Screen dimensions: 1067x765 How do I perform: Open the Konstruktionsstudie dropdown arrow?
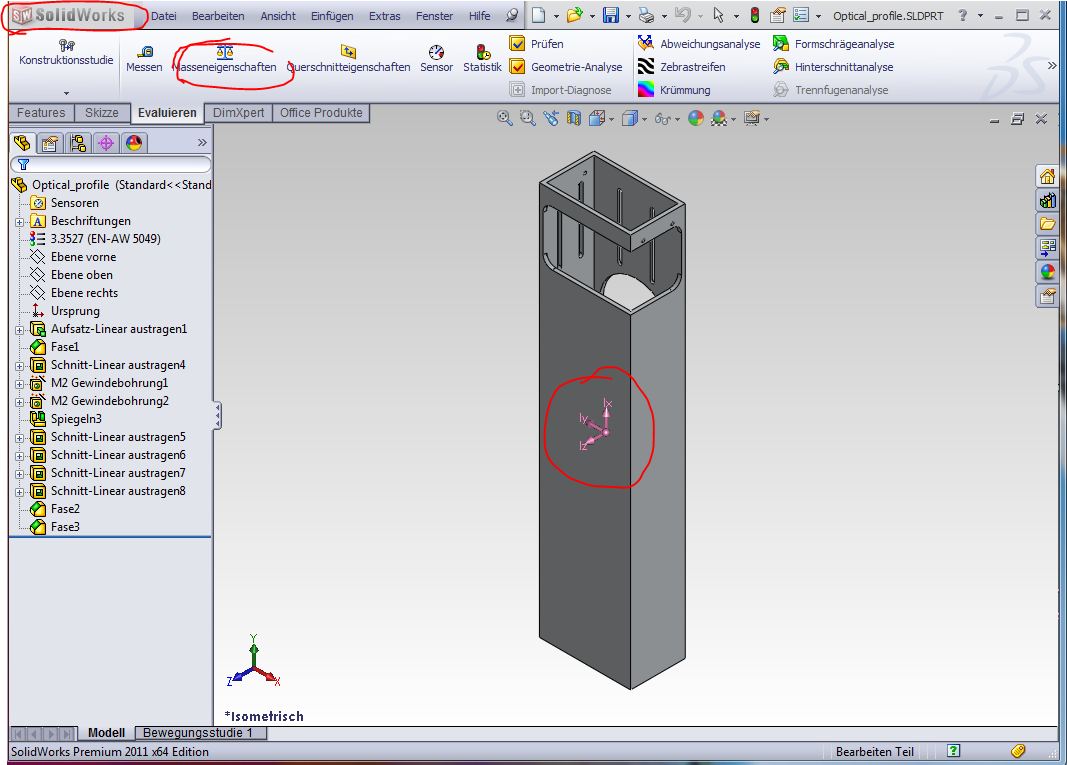click(x=66, y=92)
